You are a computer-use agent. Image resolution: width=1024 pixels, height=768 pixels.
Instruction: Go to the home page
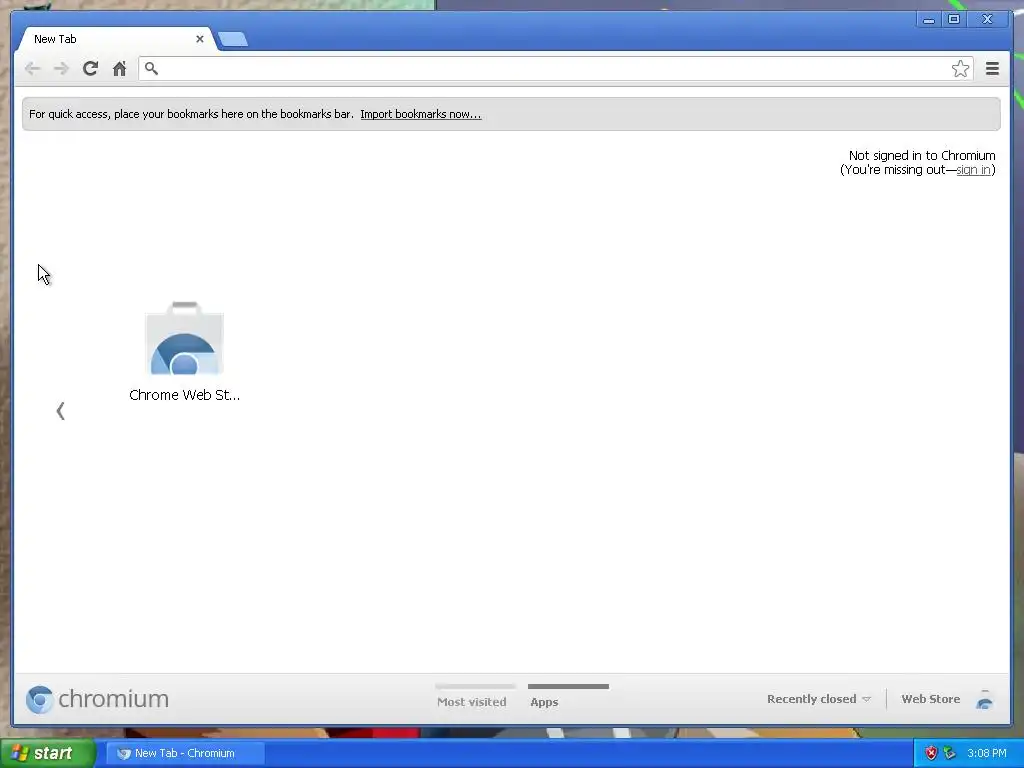coord(119,69)
